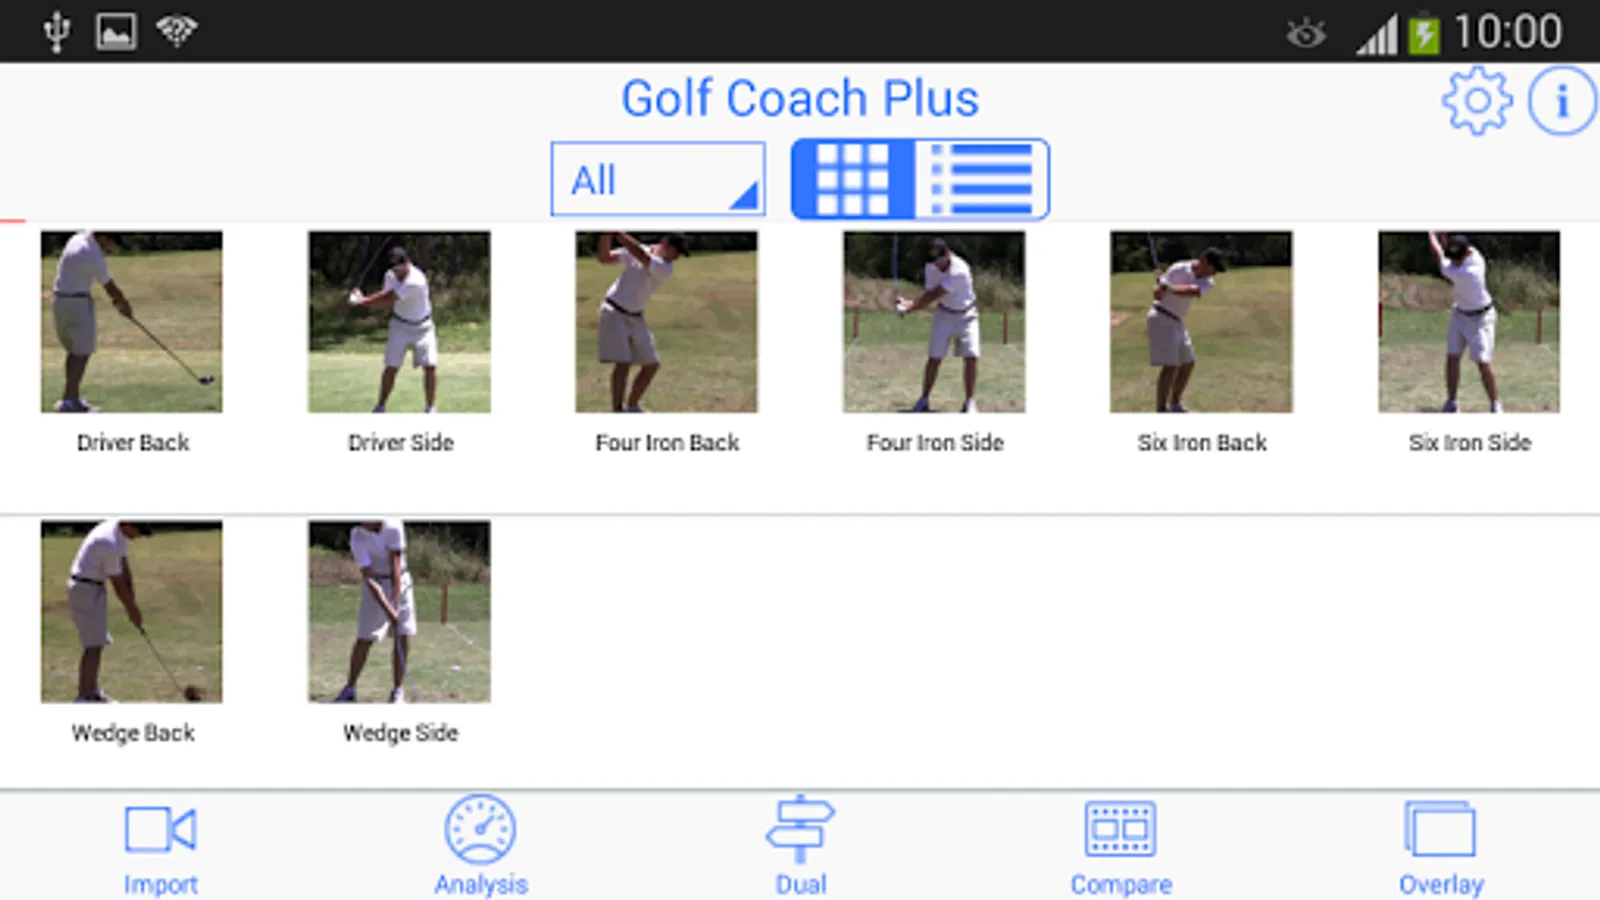Tap the USB status bar icon
1600x900 pixels.
[57, 31]
